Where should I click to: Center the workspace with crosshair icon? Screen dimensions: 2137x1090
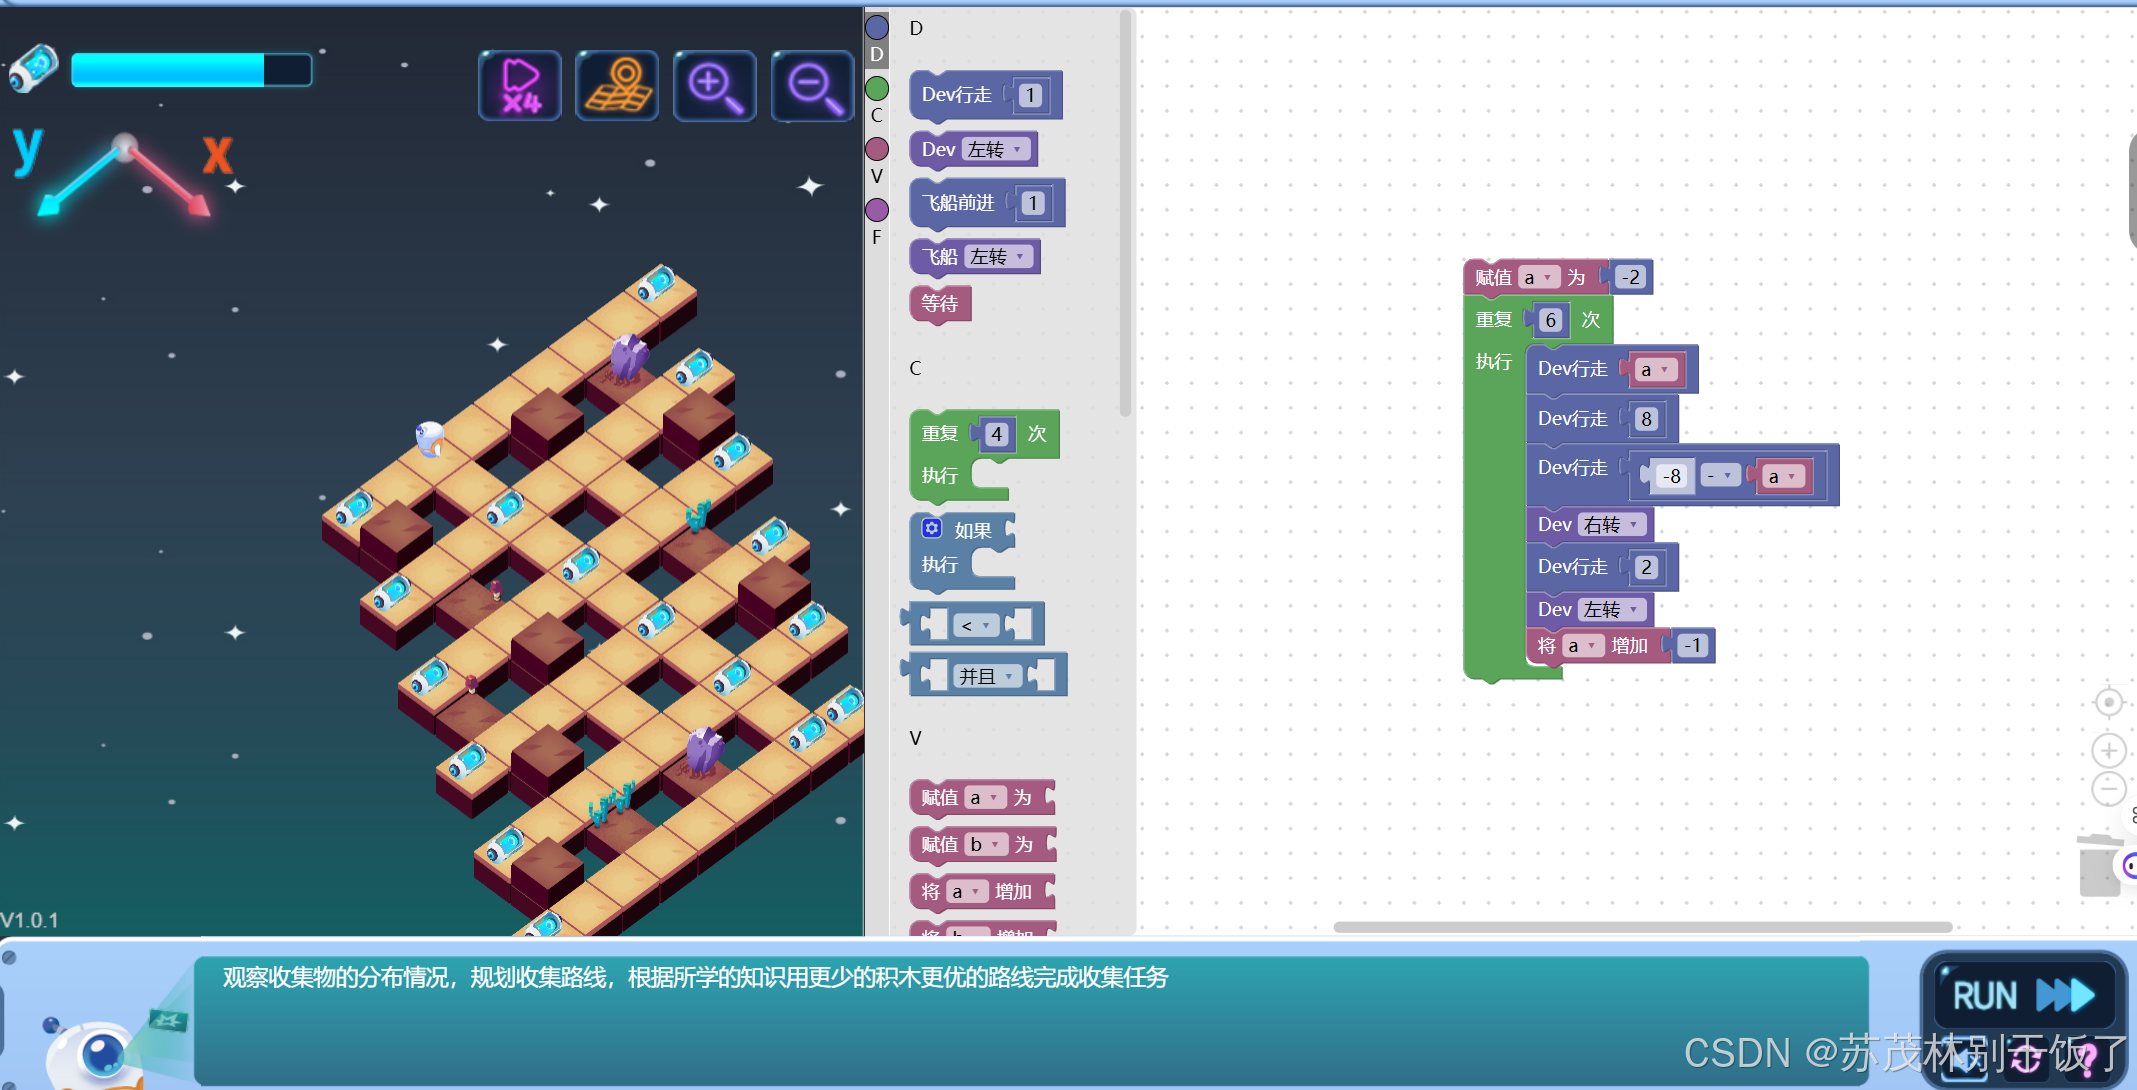pos(2108,703)
